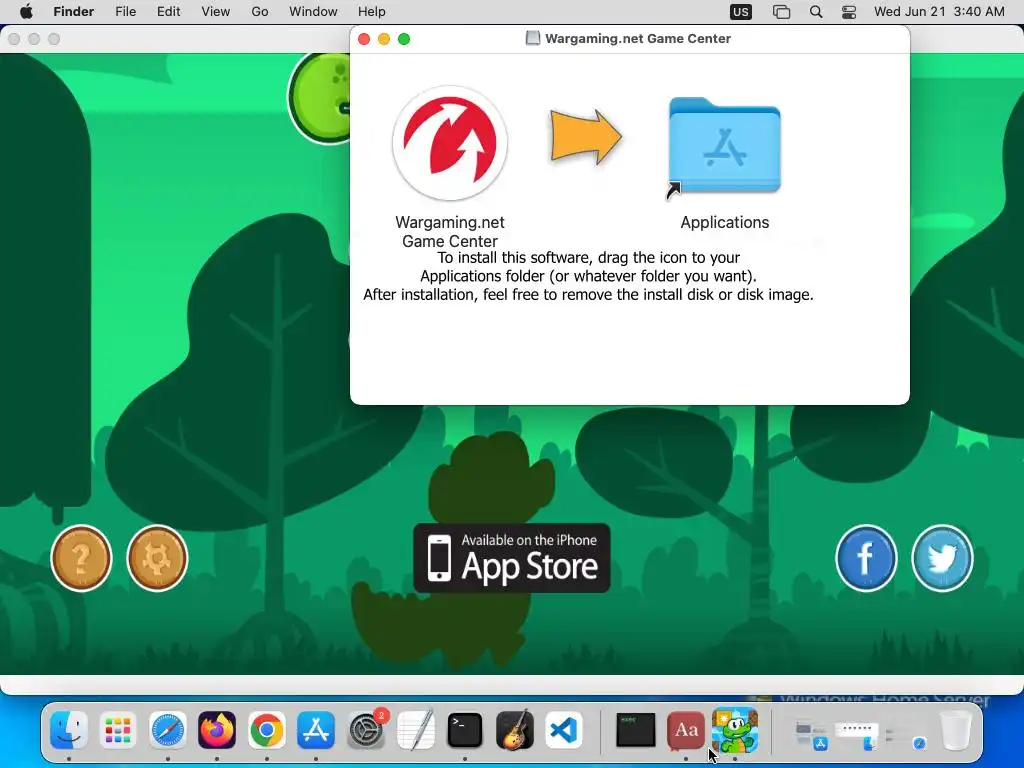Open the game settings gear coin button
Viewport: 1024px width, 768px height.
[157, 558]
